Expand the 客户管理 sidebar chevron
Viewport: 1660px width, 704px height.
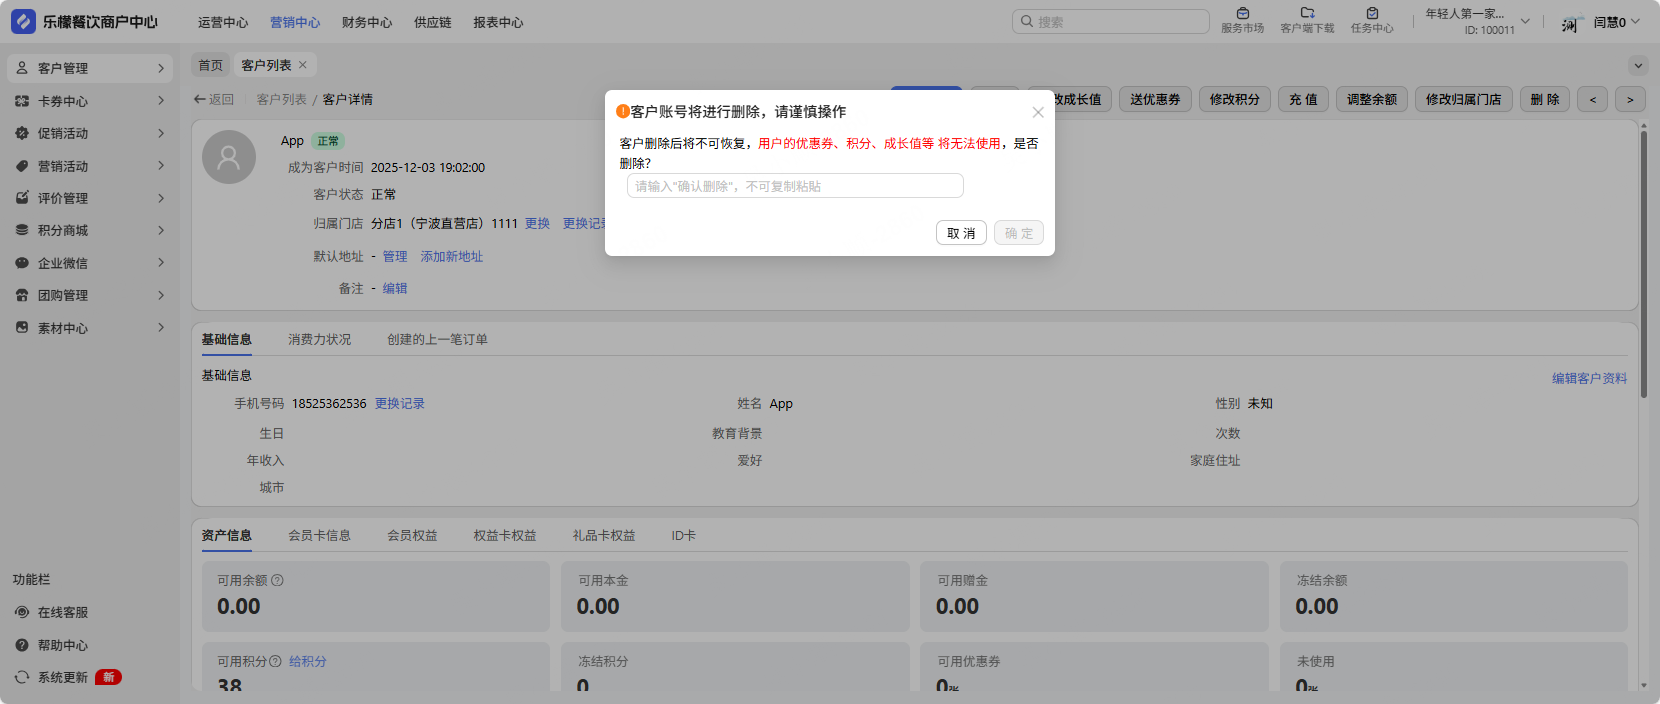coord(161,68)
